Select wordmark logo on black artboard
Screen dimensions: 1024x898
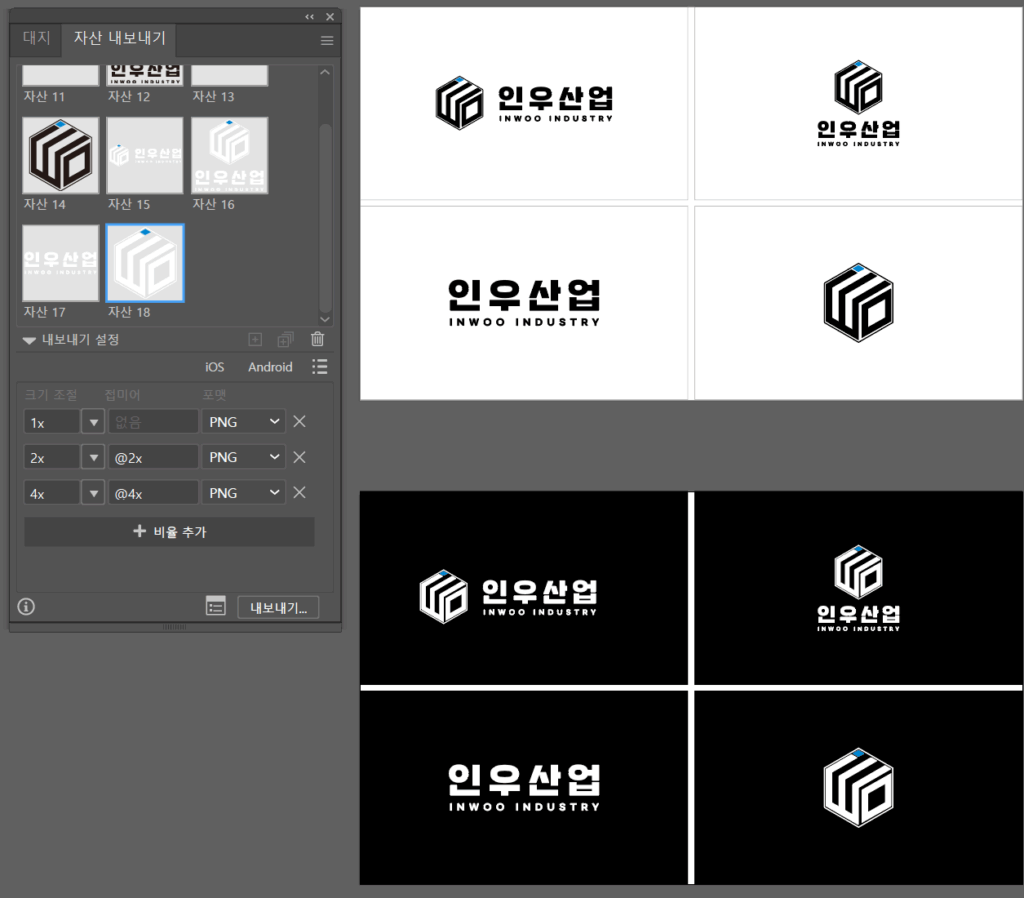pyautogui.click(x=524, y=787)
